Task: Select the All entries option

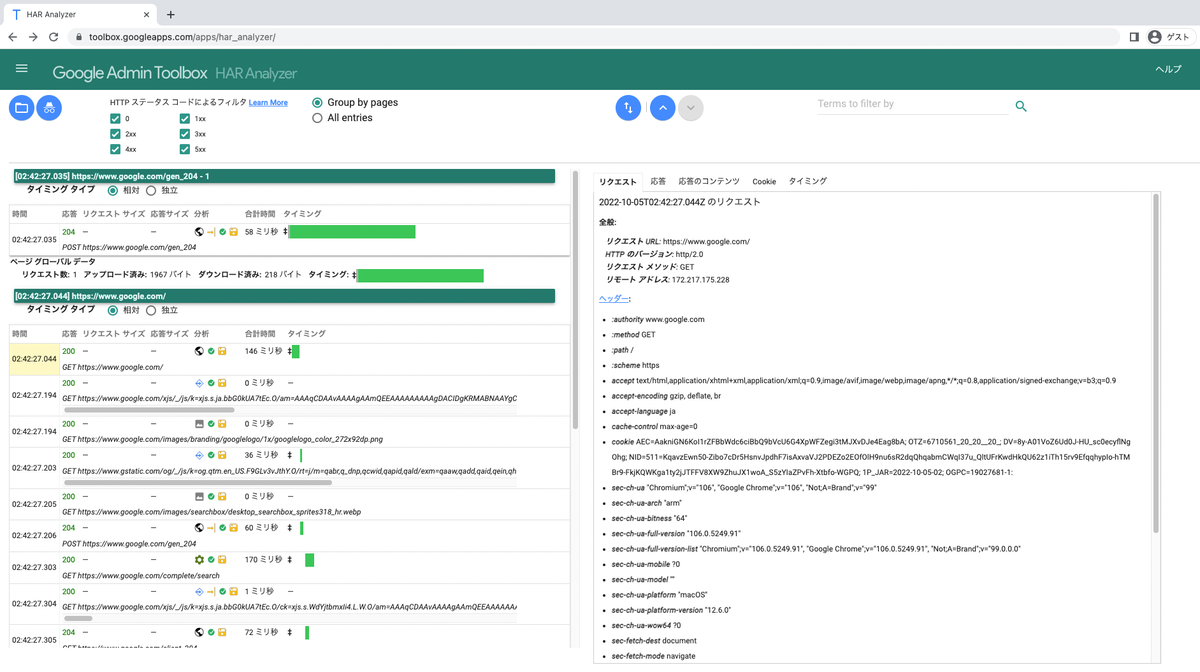Action: (317, 118)
